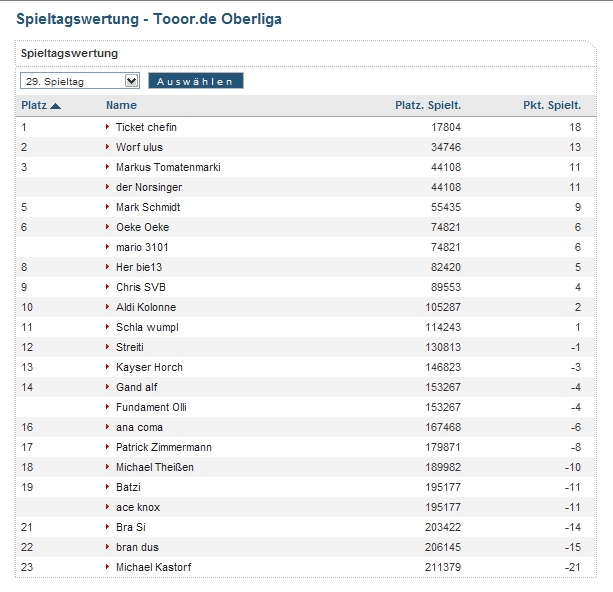Open Kayser Horch player link
The width and height of the screenshot is (613, 592).
click(x=149, y=367)
